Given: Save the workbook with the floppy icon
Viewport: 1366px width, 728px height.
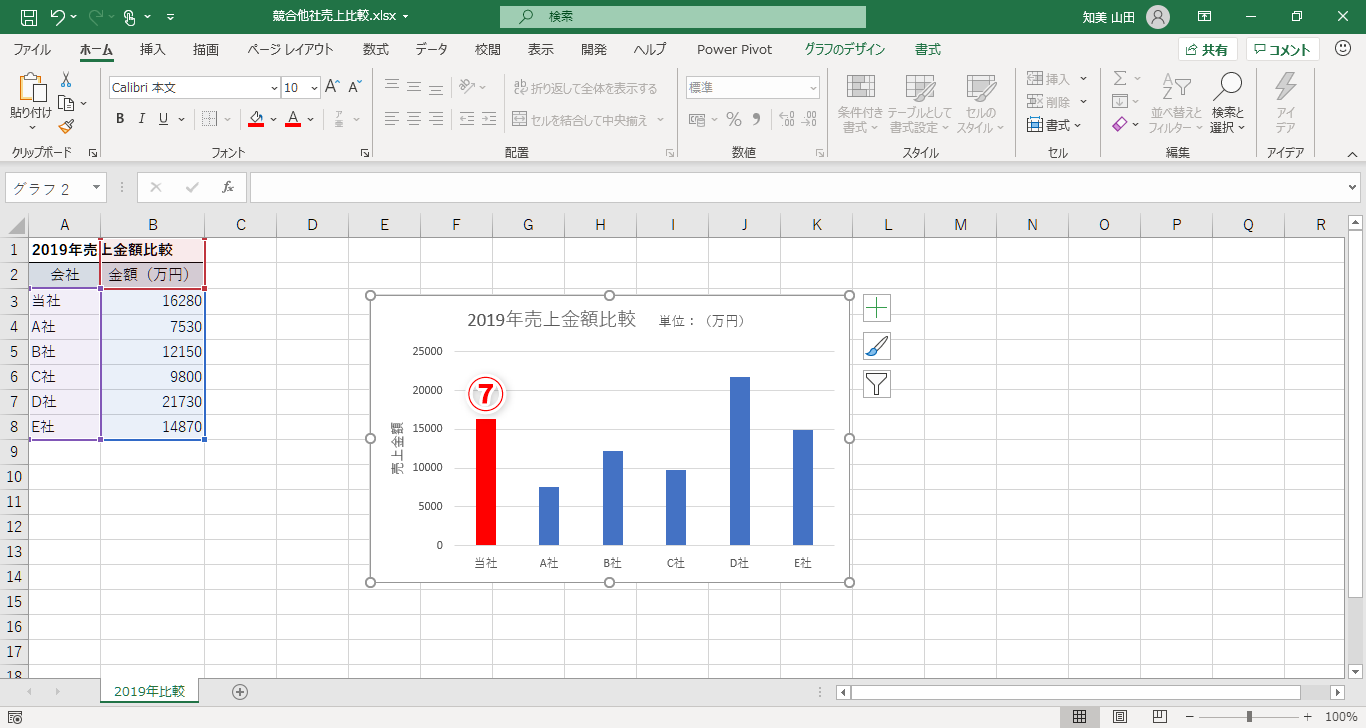Looking at the screenshot, I should 29,17.
